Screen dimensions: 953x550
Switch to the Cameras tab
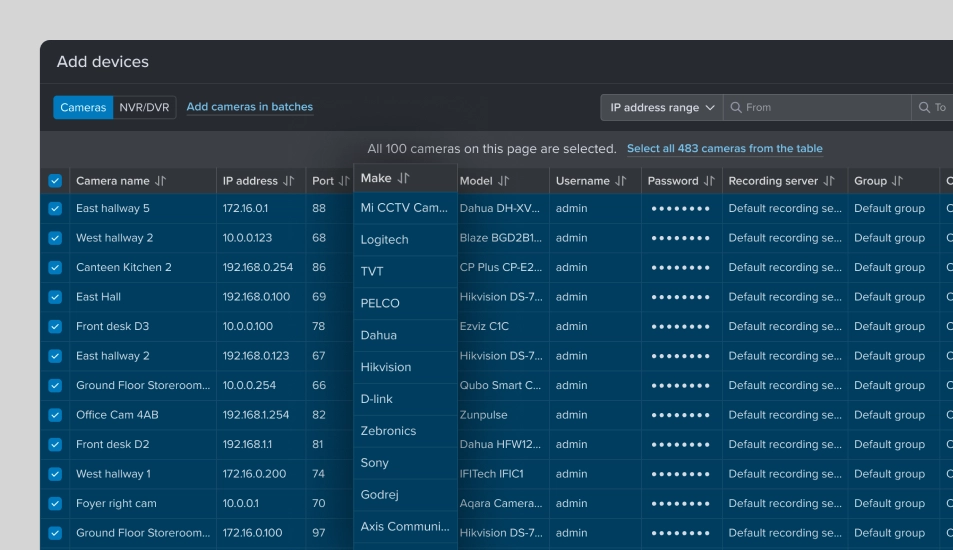[x=83, y=108]
